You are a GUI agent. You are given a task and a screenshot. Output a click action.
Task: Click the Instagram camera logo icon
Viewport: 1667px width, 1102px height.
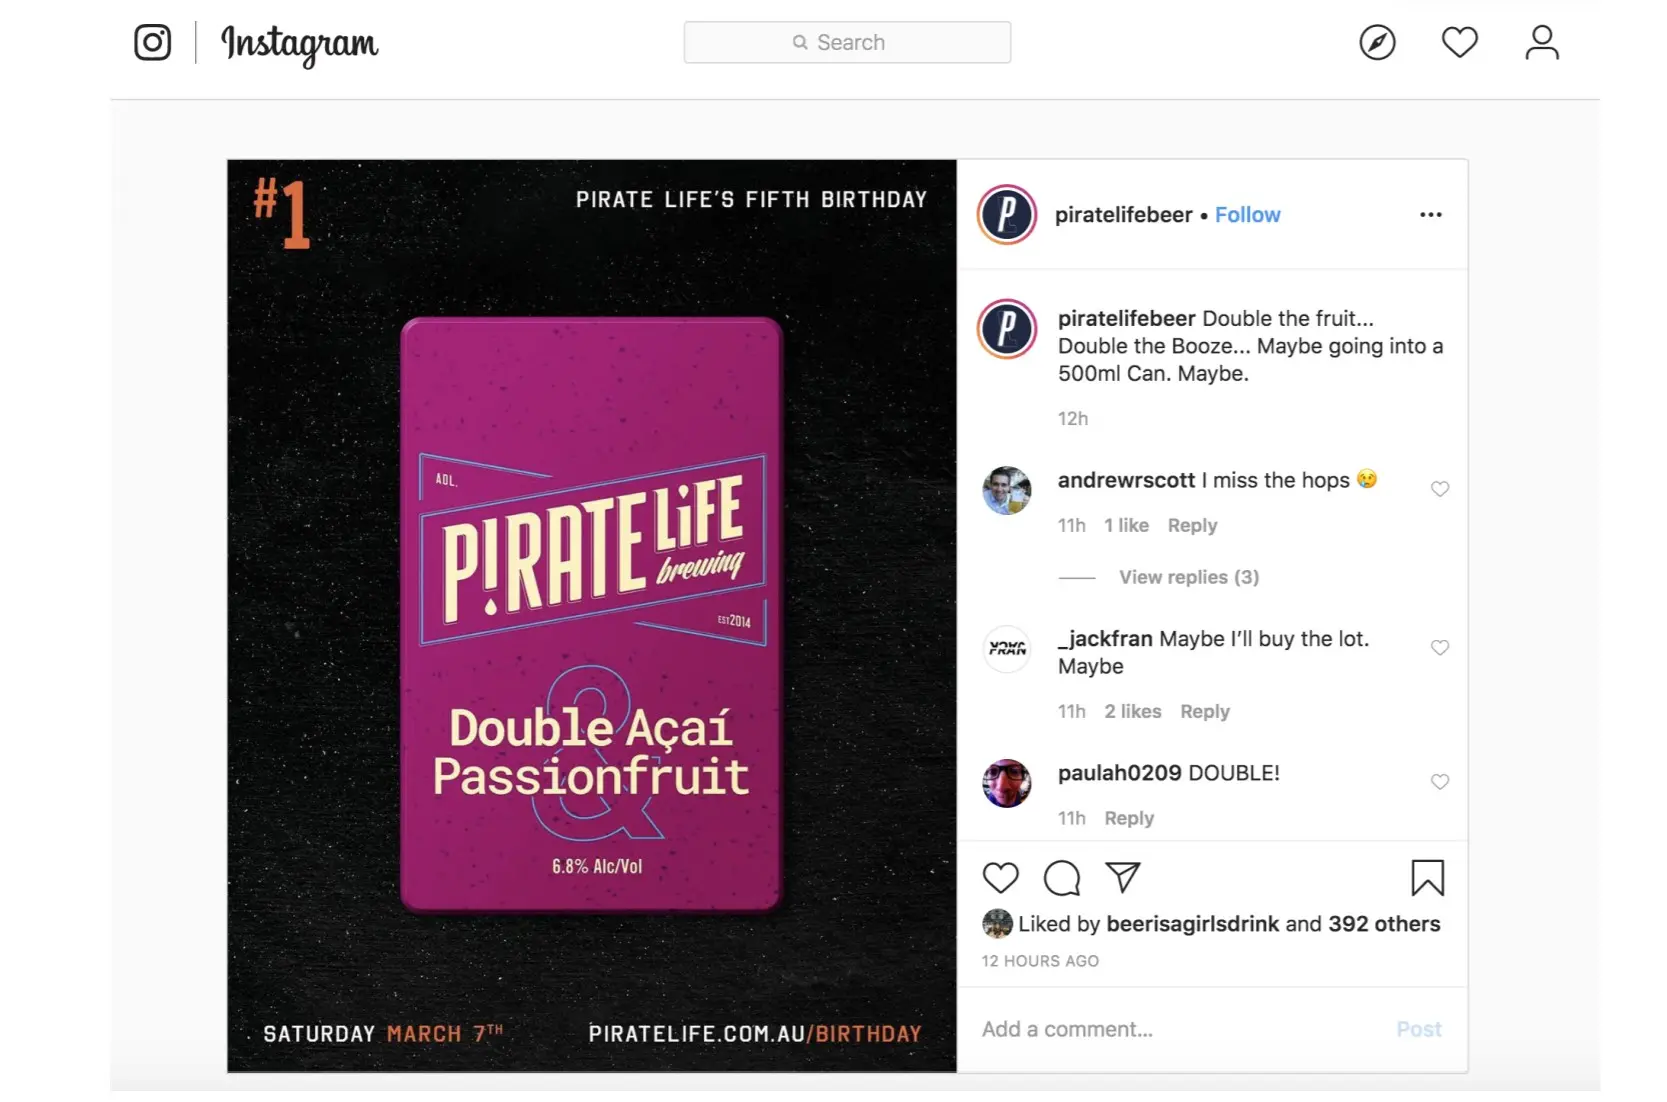152,42
